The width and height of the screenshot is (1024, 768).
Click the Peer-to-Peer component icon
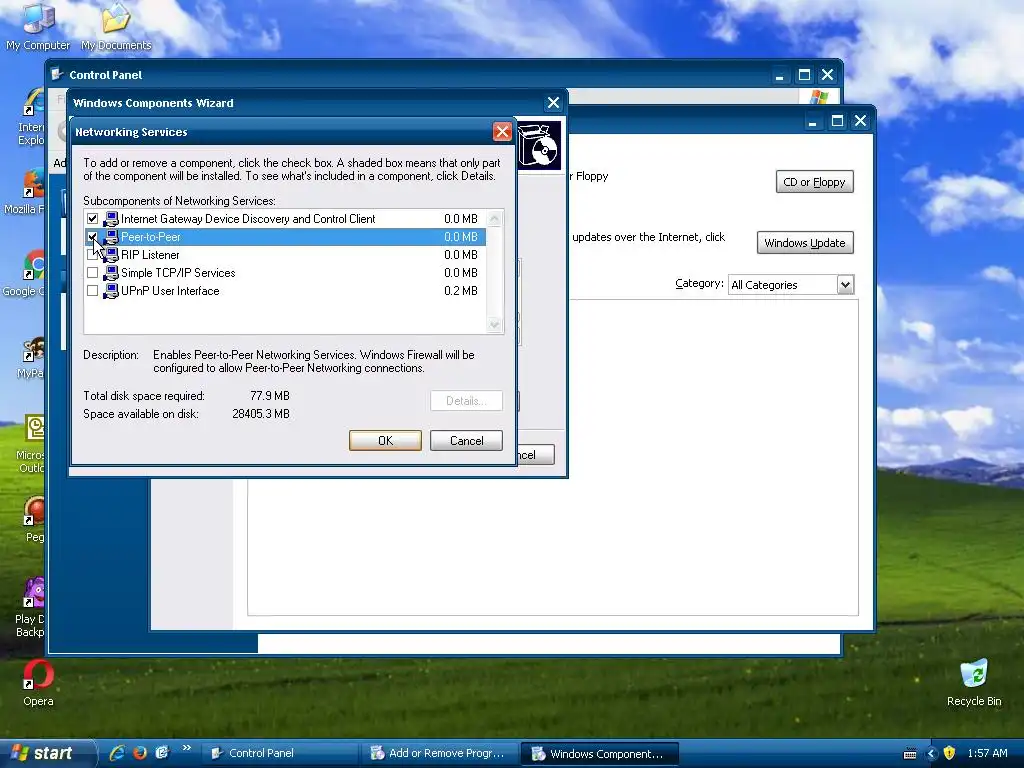tap(110, 236)
